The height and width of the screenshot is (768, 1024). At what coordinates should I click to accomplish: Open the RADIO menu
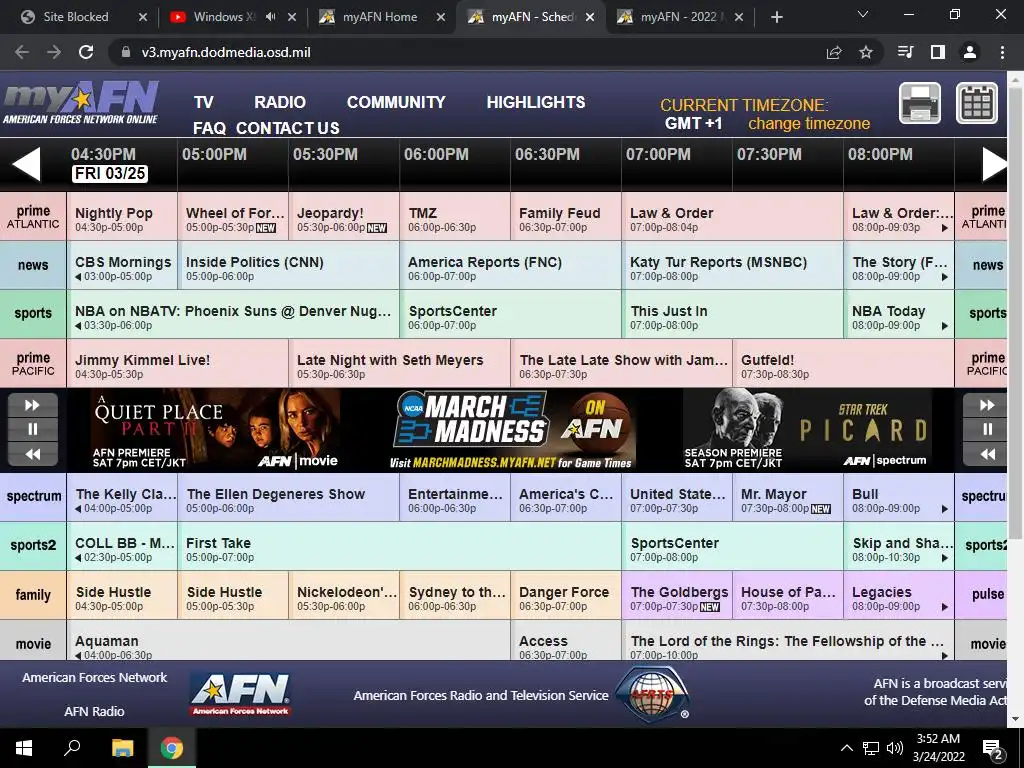tap(280, 103)
